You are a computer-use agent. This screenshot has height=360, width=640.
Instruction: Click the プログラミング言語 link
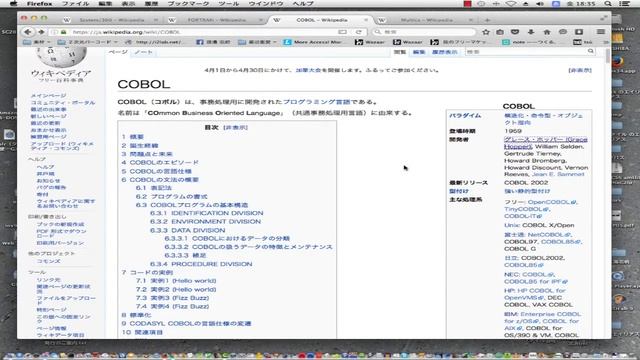click(317, 102)
